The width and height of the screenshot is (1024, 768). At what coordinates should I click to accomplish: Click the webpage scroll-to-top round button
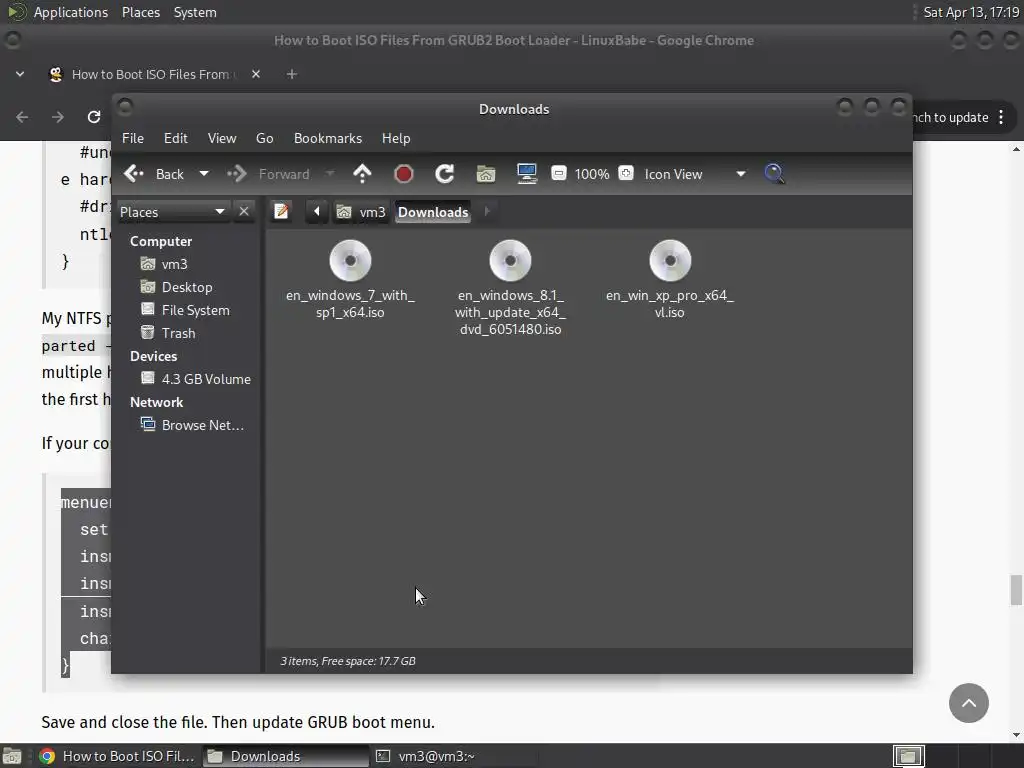click(x=968, y=703)
